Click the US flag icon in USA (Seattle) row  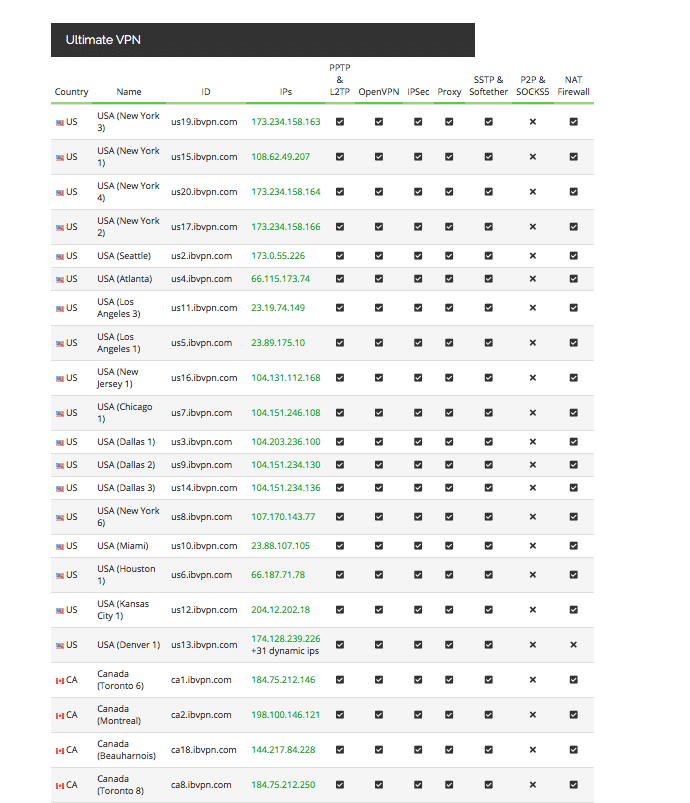[60, 257]
